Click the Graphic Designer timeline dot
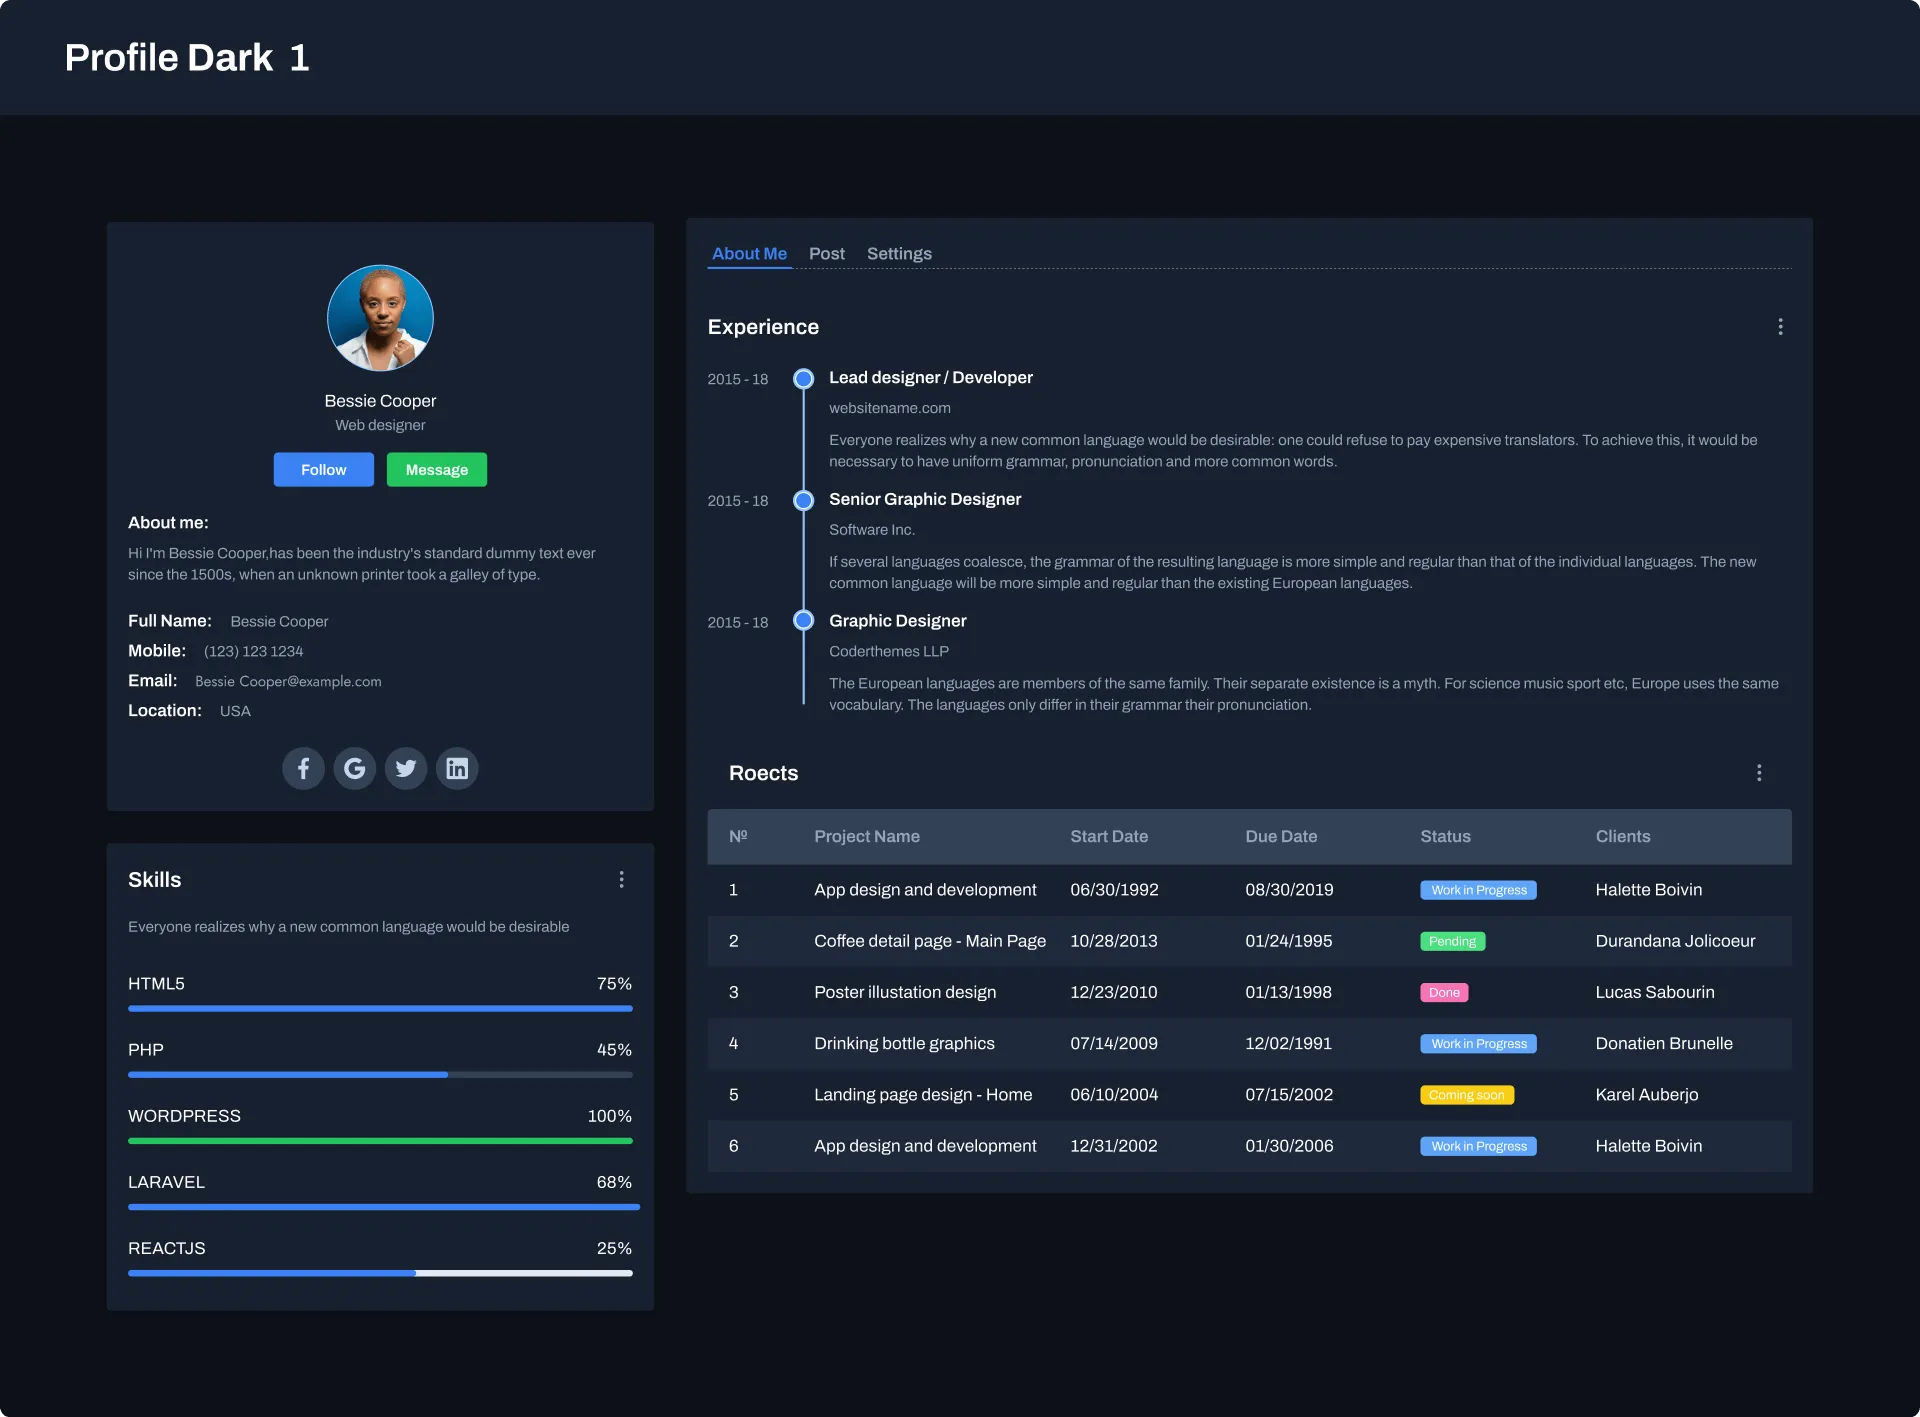Viewport: 1920px width, 1417px height. (803, 621)
